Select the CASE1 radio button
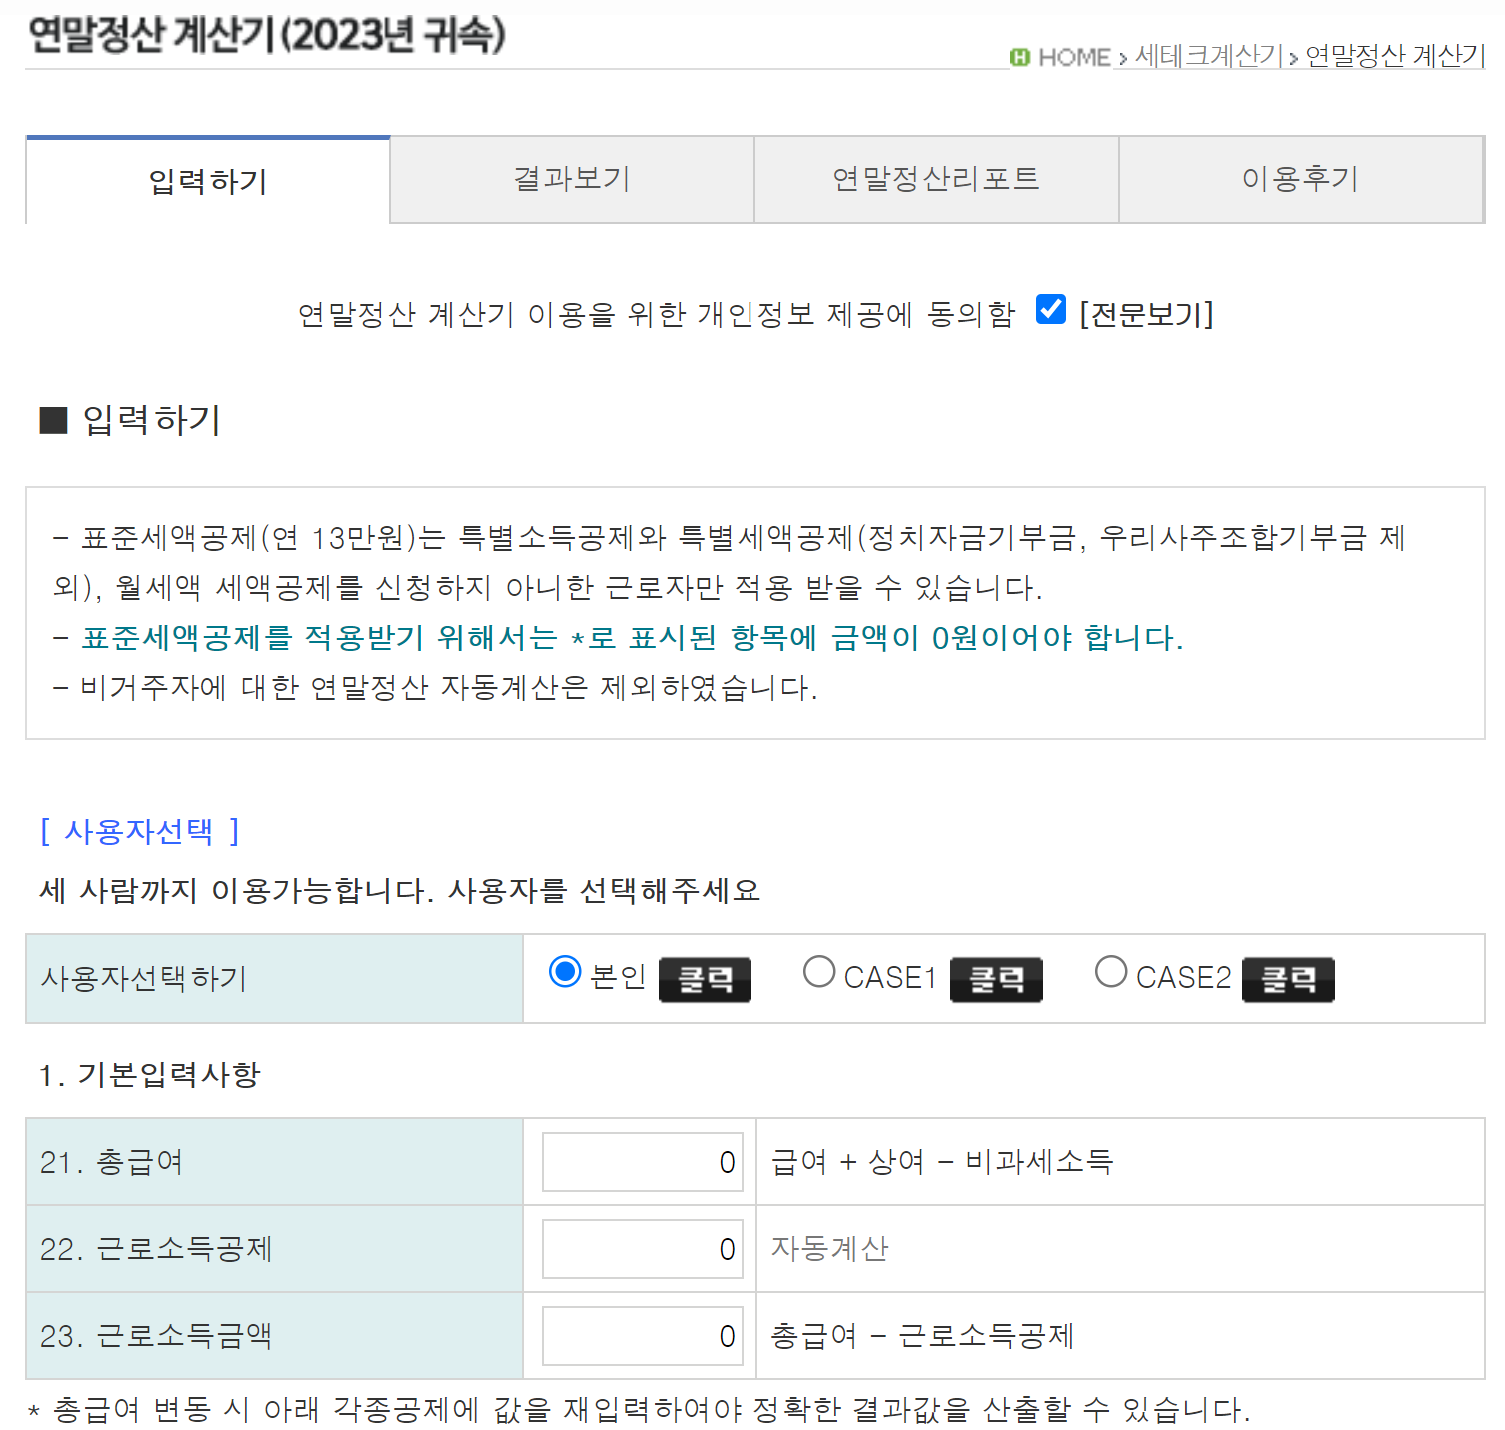1505x1430 pixels. click(819, 971)
